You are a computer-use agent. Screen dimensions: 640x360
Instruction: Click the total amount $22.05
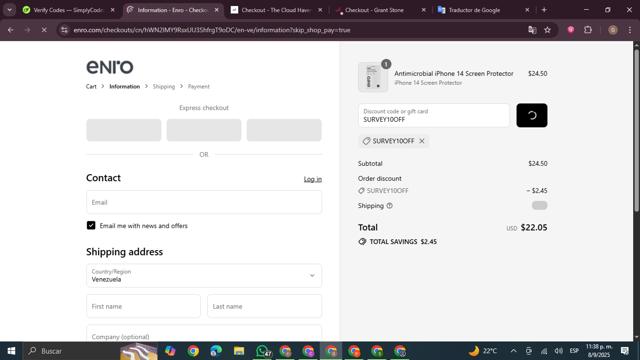coord(534,227)
